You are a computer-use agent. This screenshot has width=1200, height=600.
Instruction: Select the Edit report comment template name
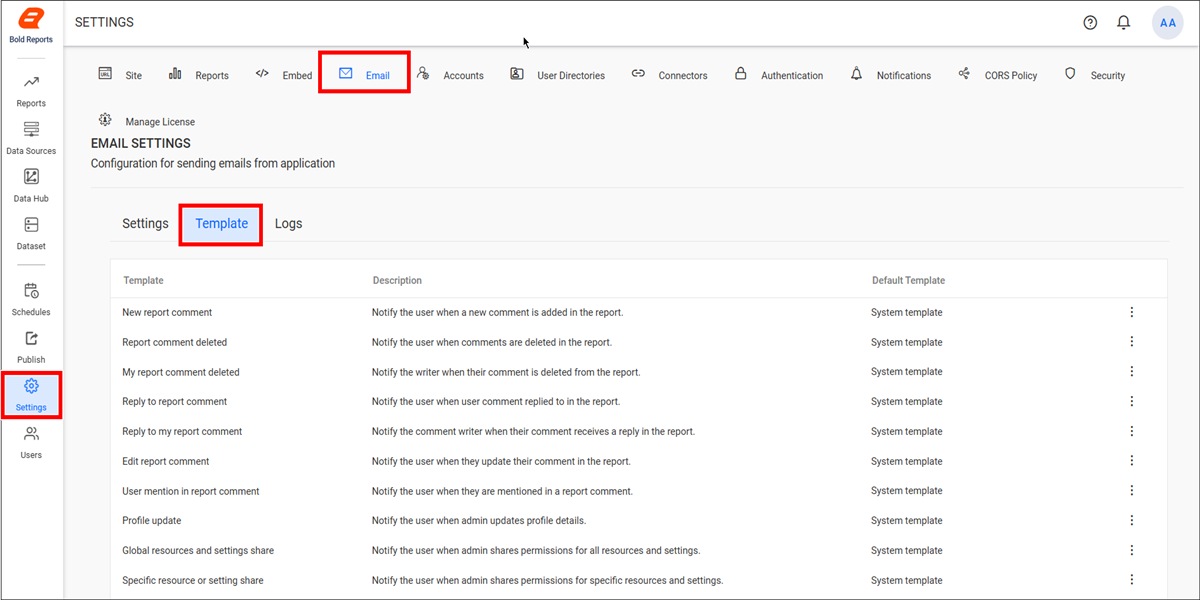tap(166, 461)
